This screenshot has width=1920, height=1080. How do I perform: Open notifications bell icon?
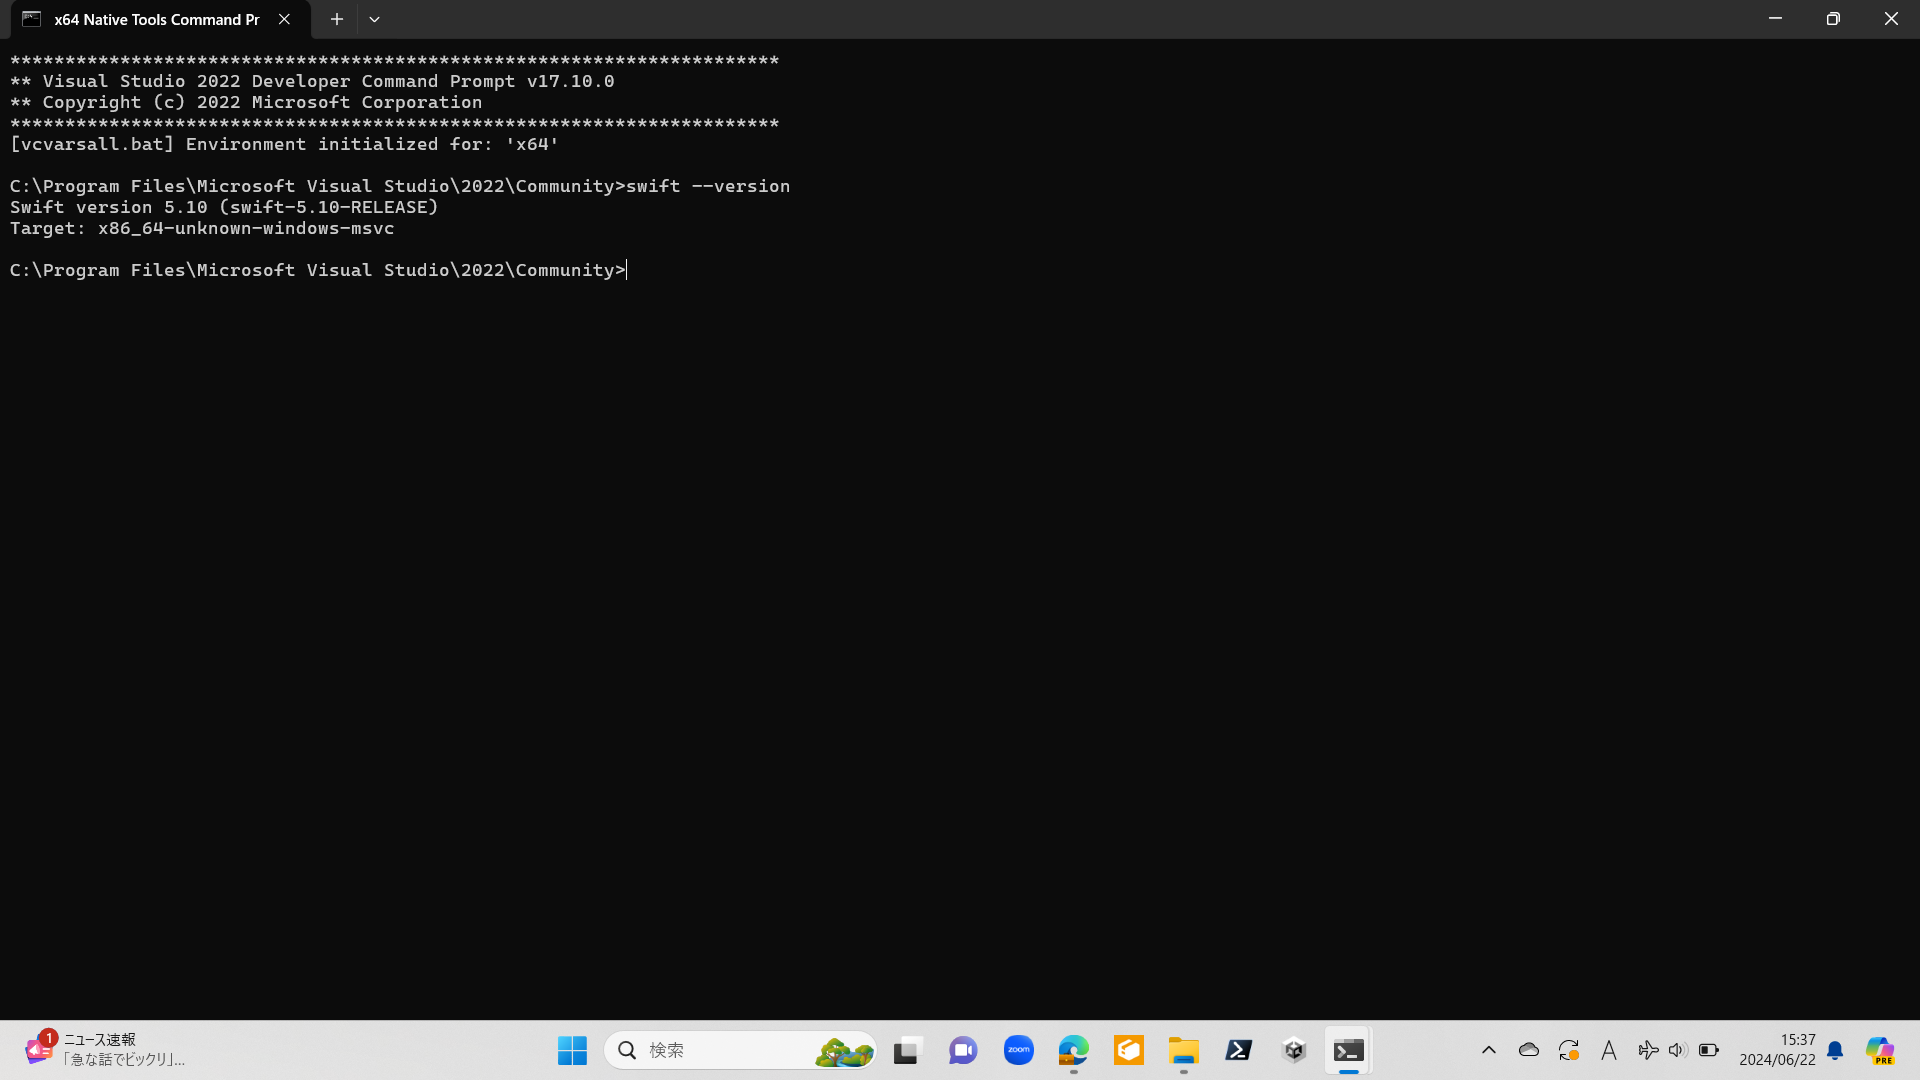pyautogui.click(x=1835, y=1050)
